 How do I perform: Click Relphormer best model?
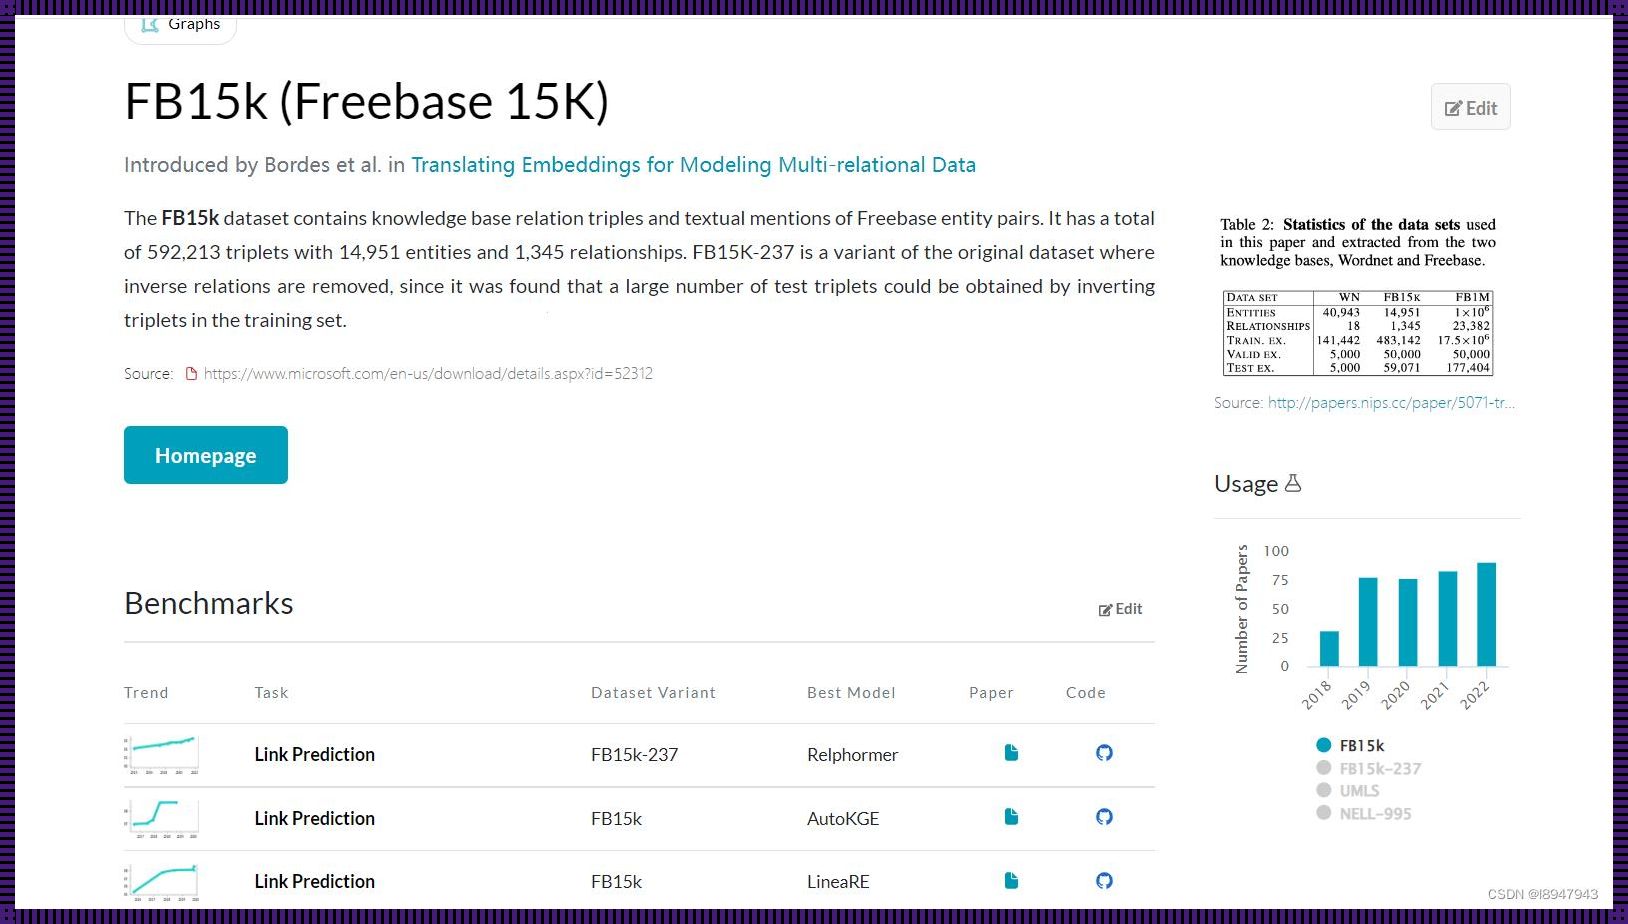click(852, 755)
